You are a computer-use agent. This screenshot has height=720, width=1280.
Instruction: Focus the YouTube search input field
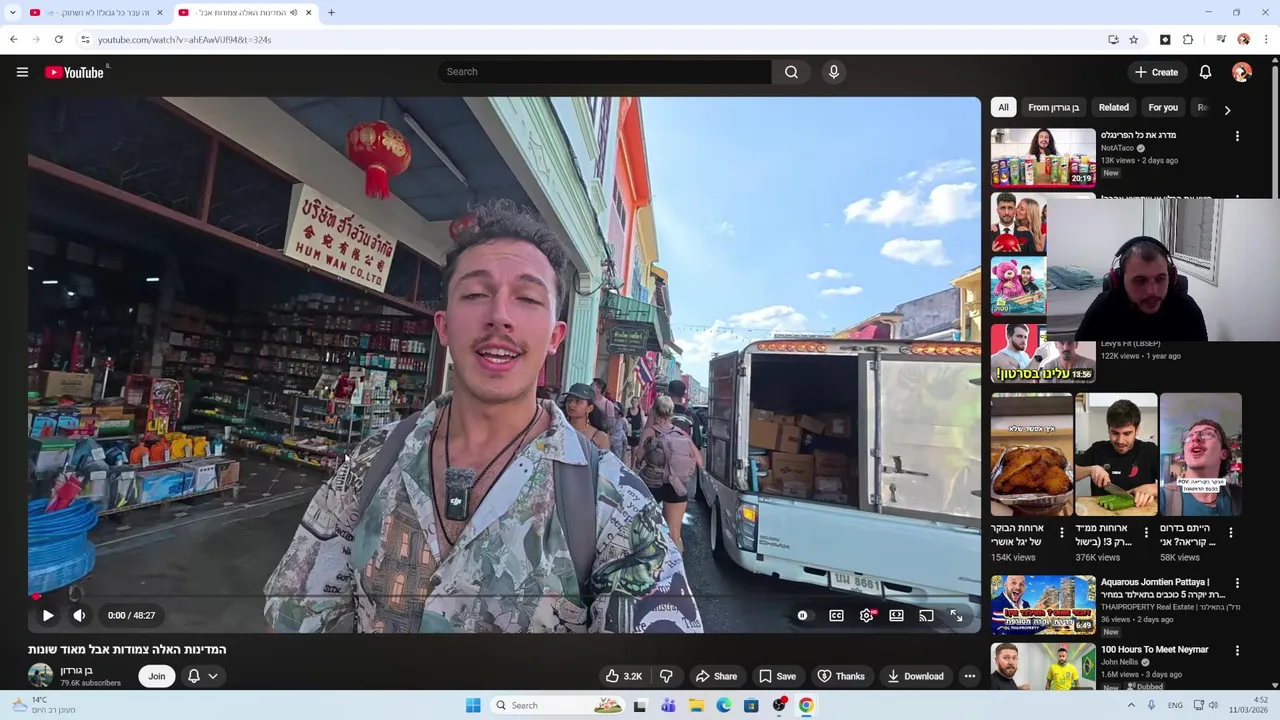604,72
